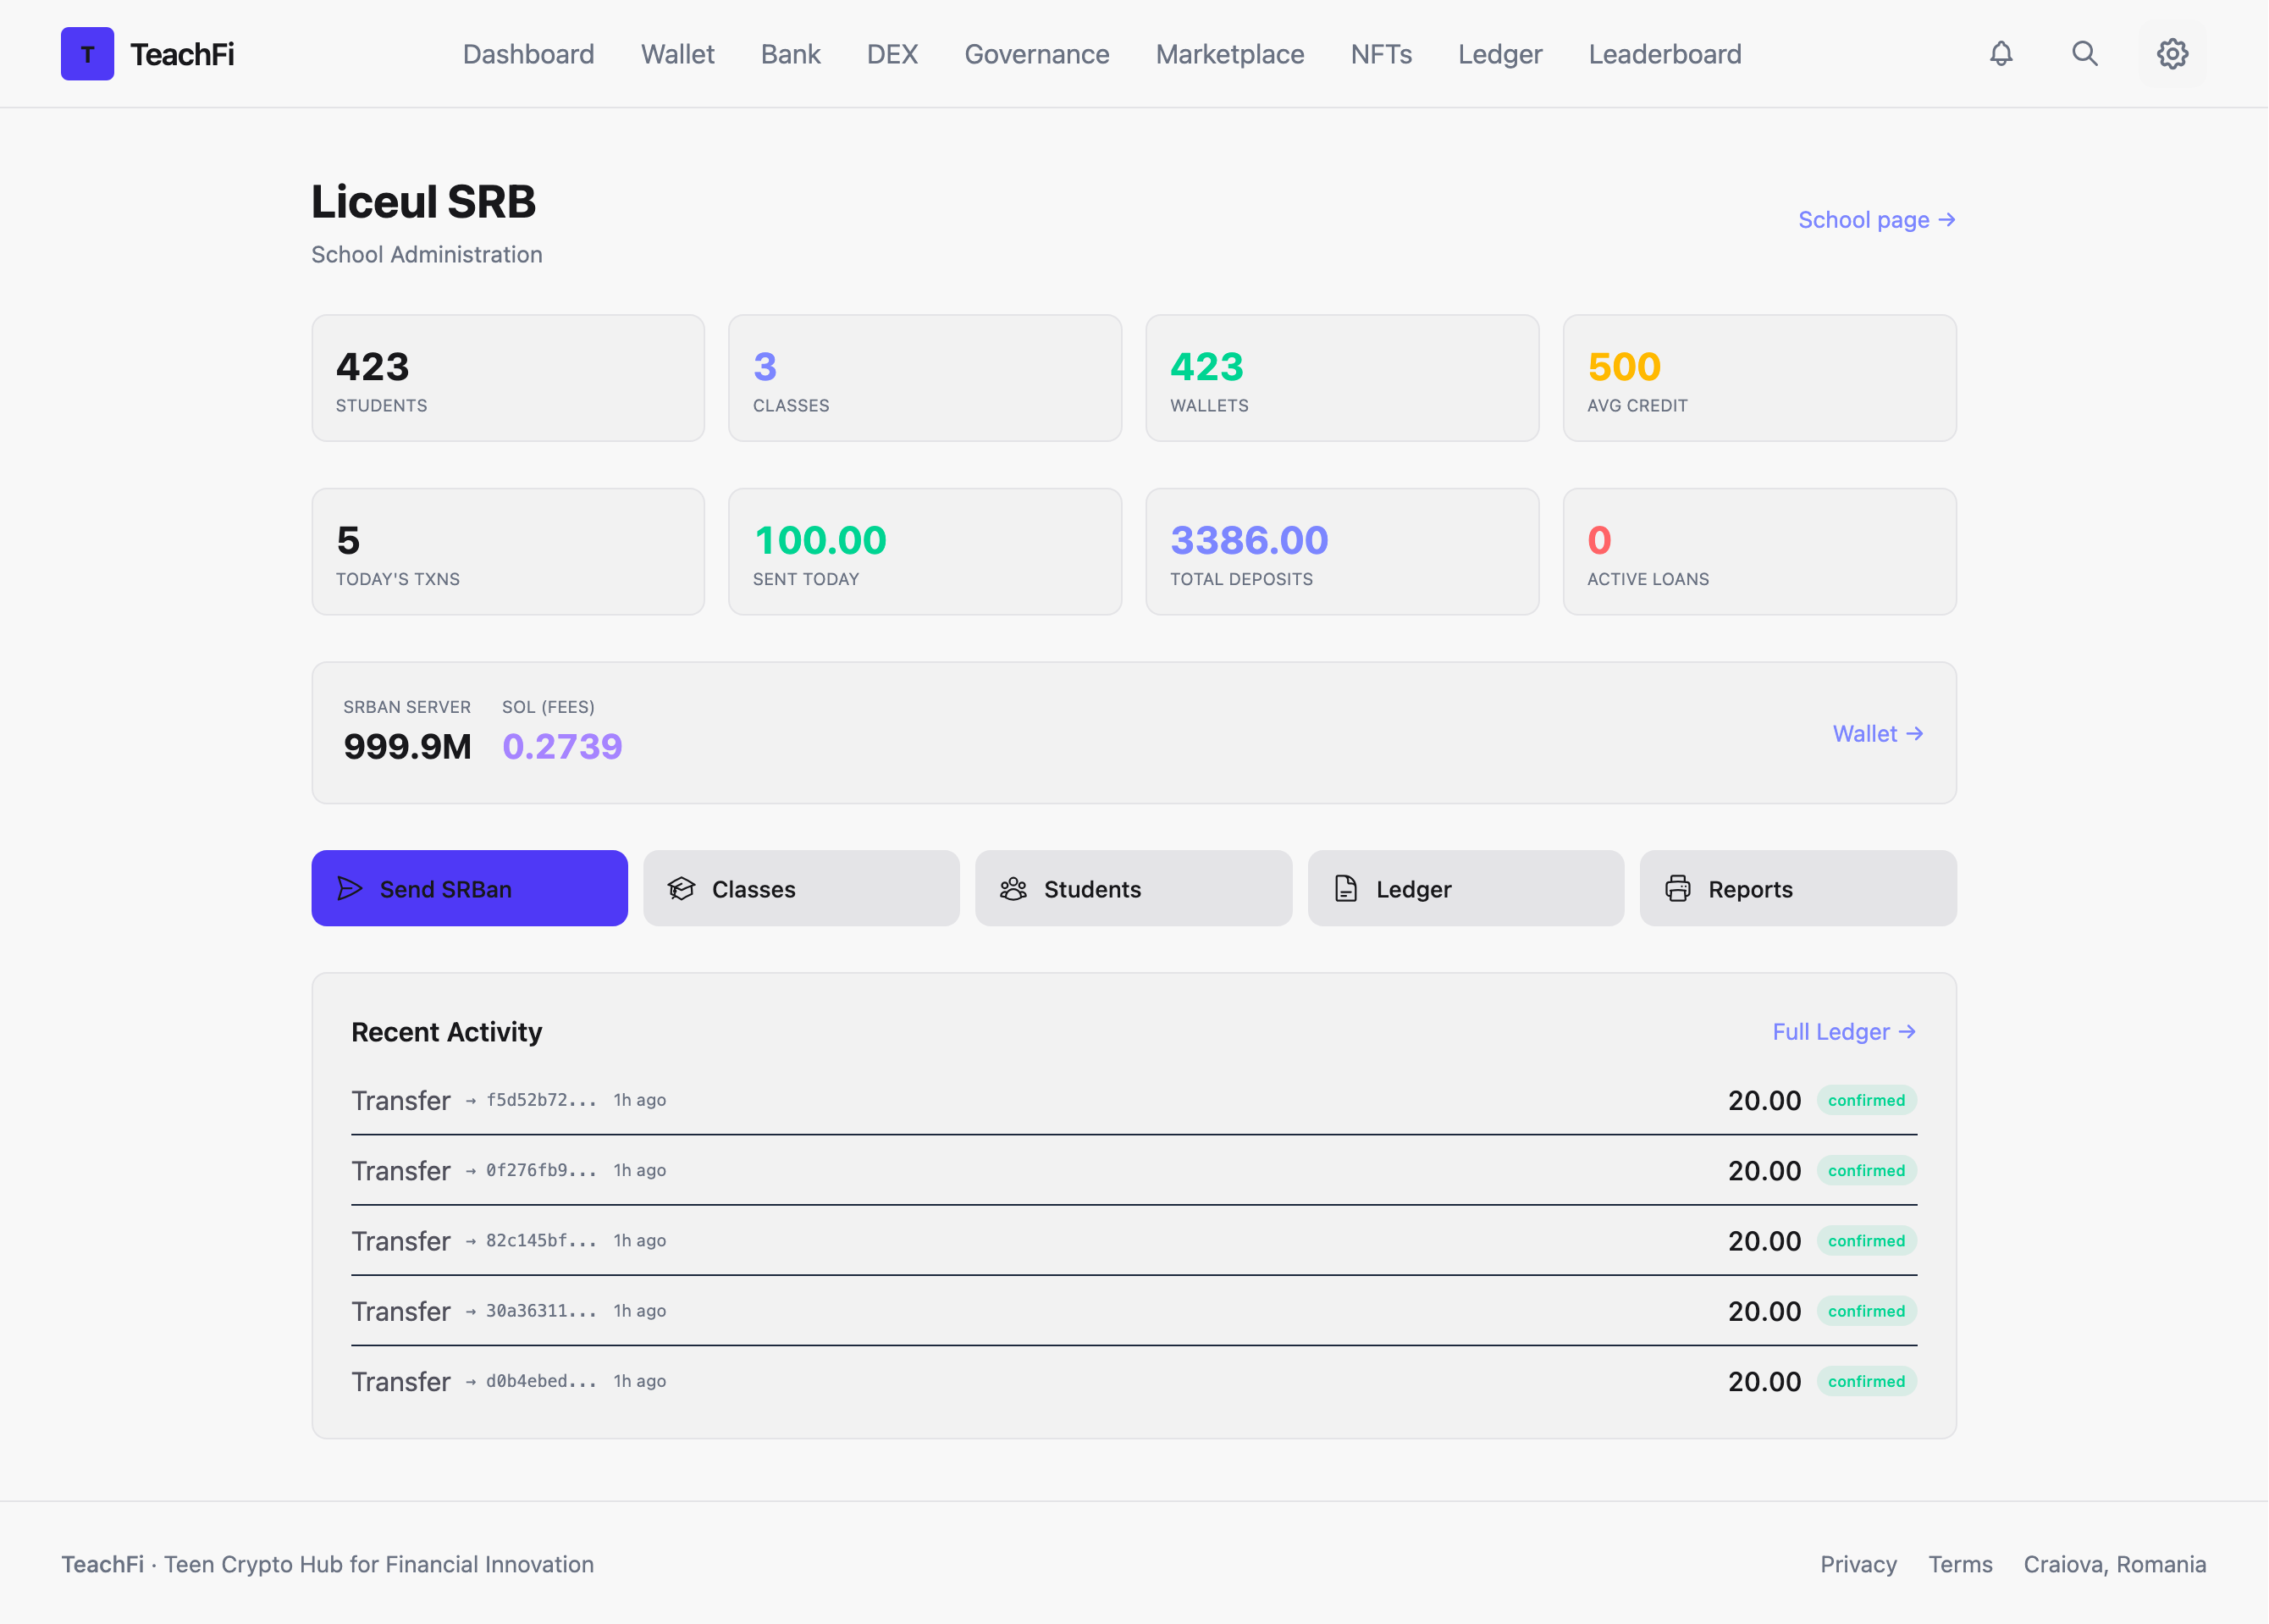This screenshot has width=2269, height=1624.
Task: Click the paper plane icon on Send SRBan
Action: click(x=349, y=888)
